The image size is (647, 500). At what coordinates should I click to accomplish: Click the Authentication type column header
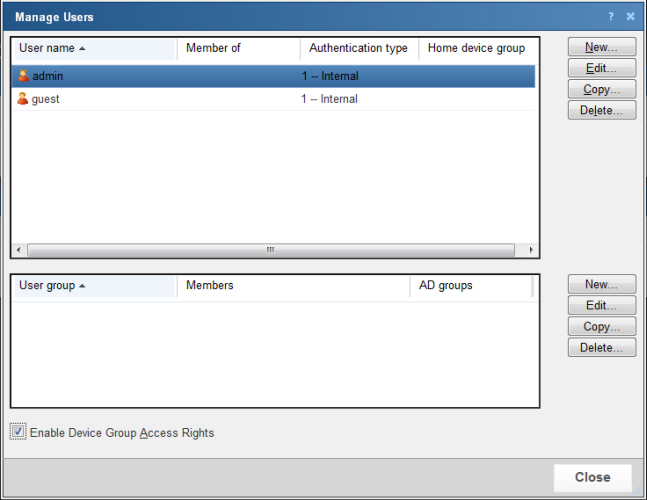coord(358,48)
